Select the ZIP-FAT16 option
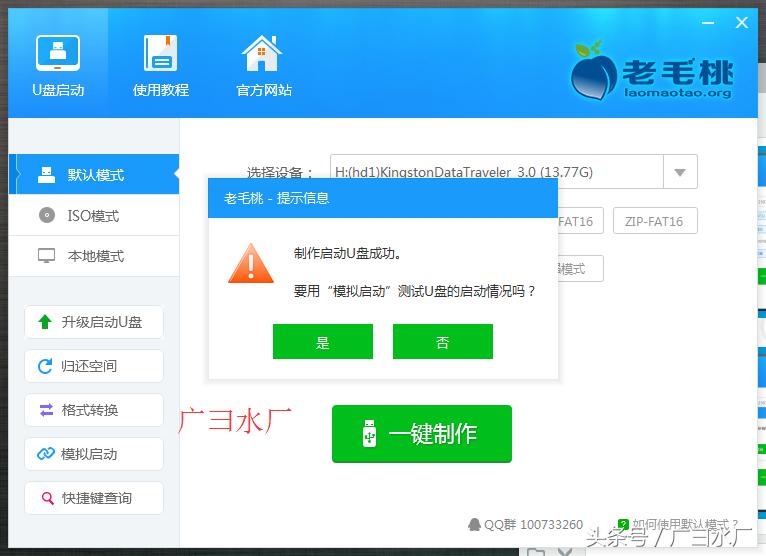The image size is (766, 556). (655, 221)
